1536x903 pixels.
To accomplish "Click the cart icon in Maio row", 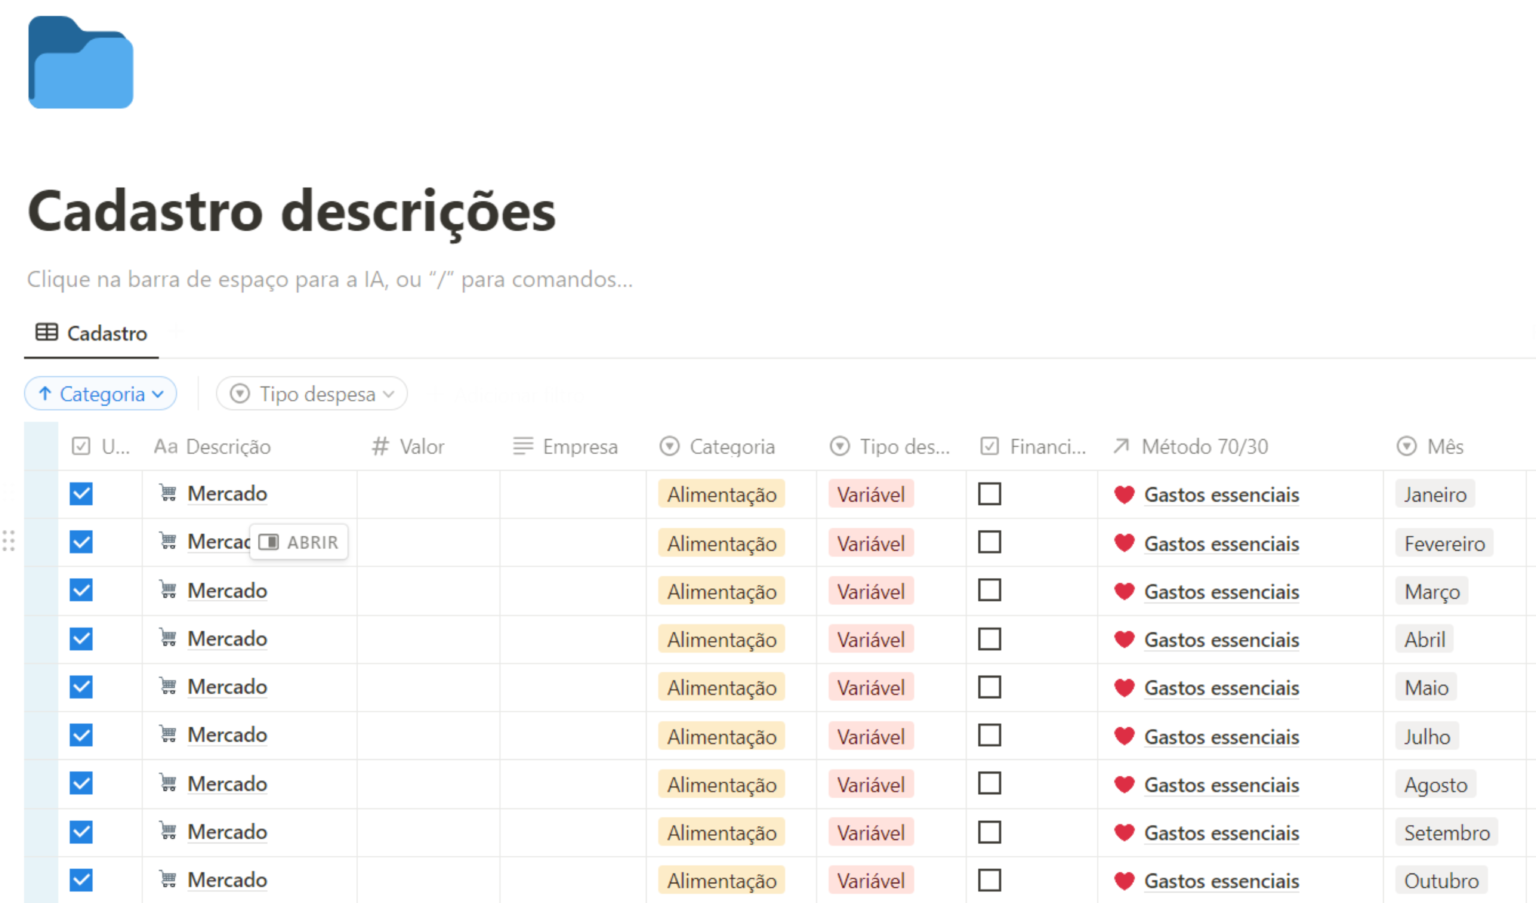I will (x=168, y=686).
